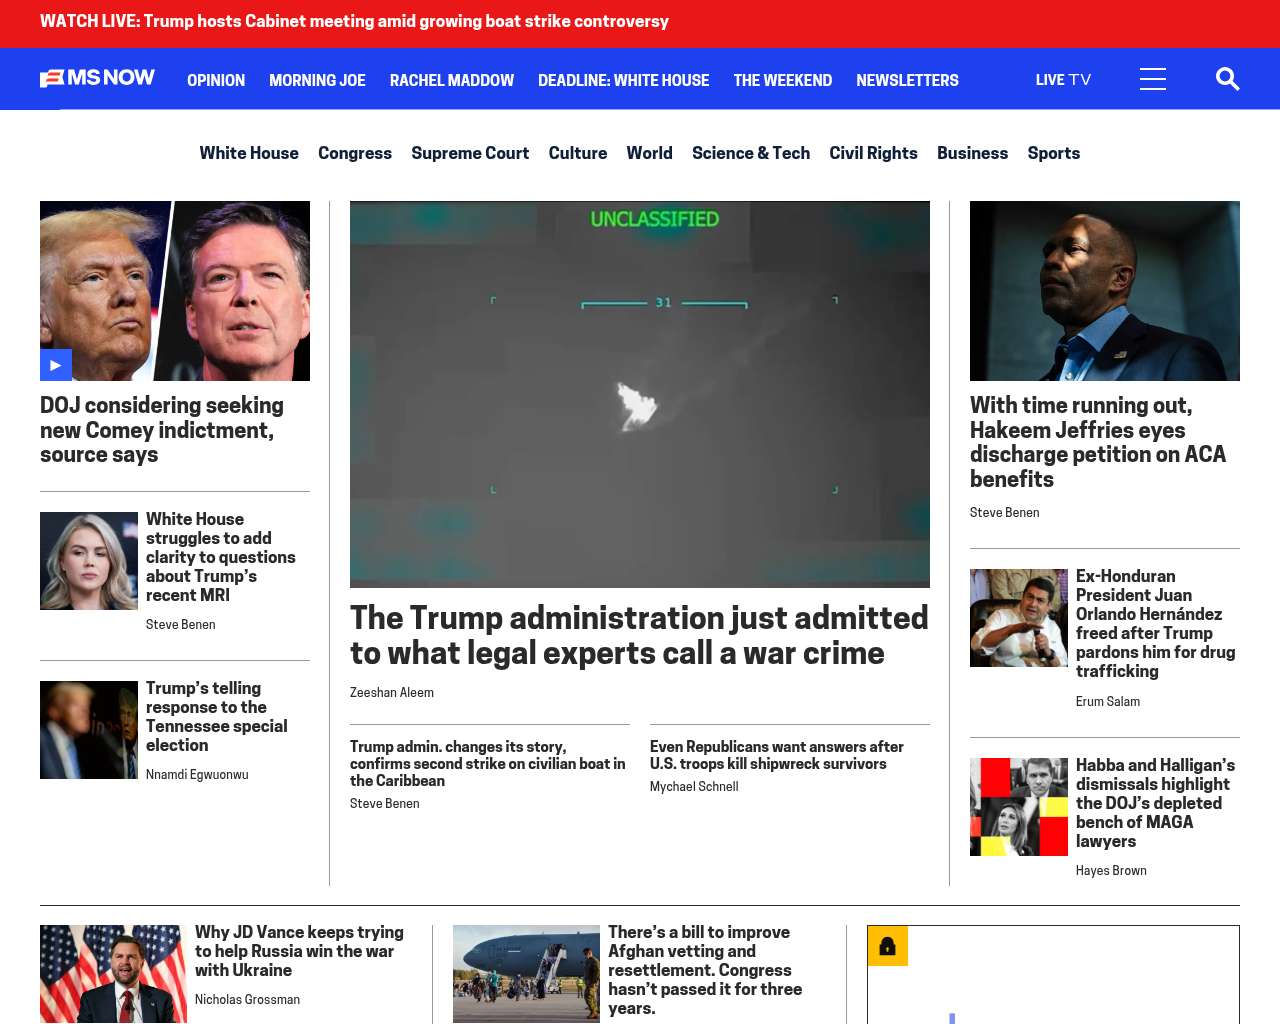Click the unclassified boat strike video image
This screenshot has width=1280, height=1024.
point(640,394)
